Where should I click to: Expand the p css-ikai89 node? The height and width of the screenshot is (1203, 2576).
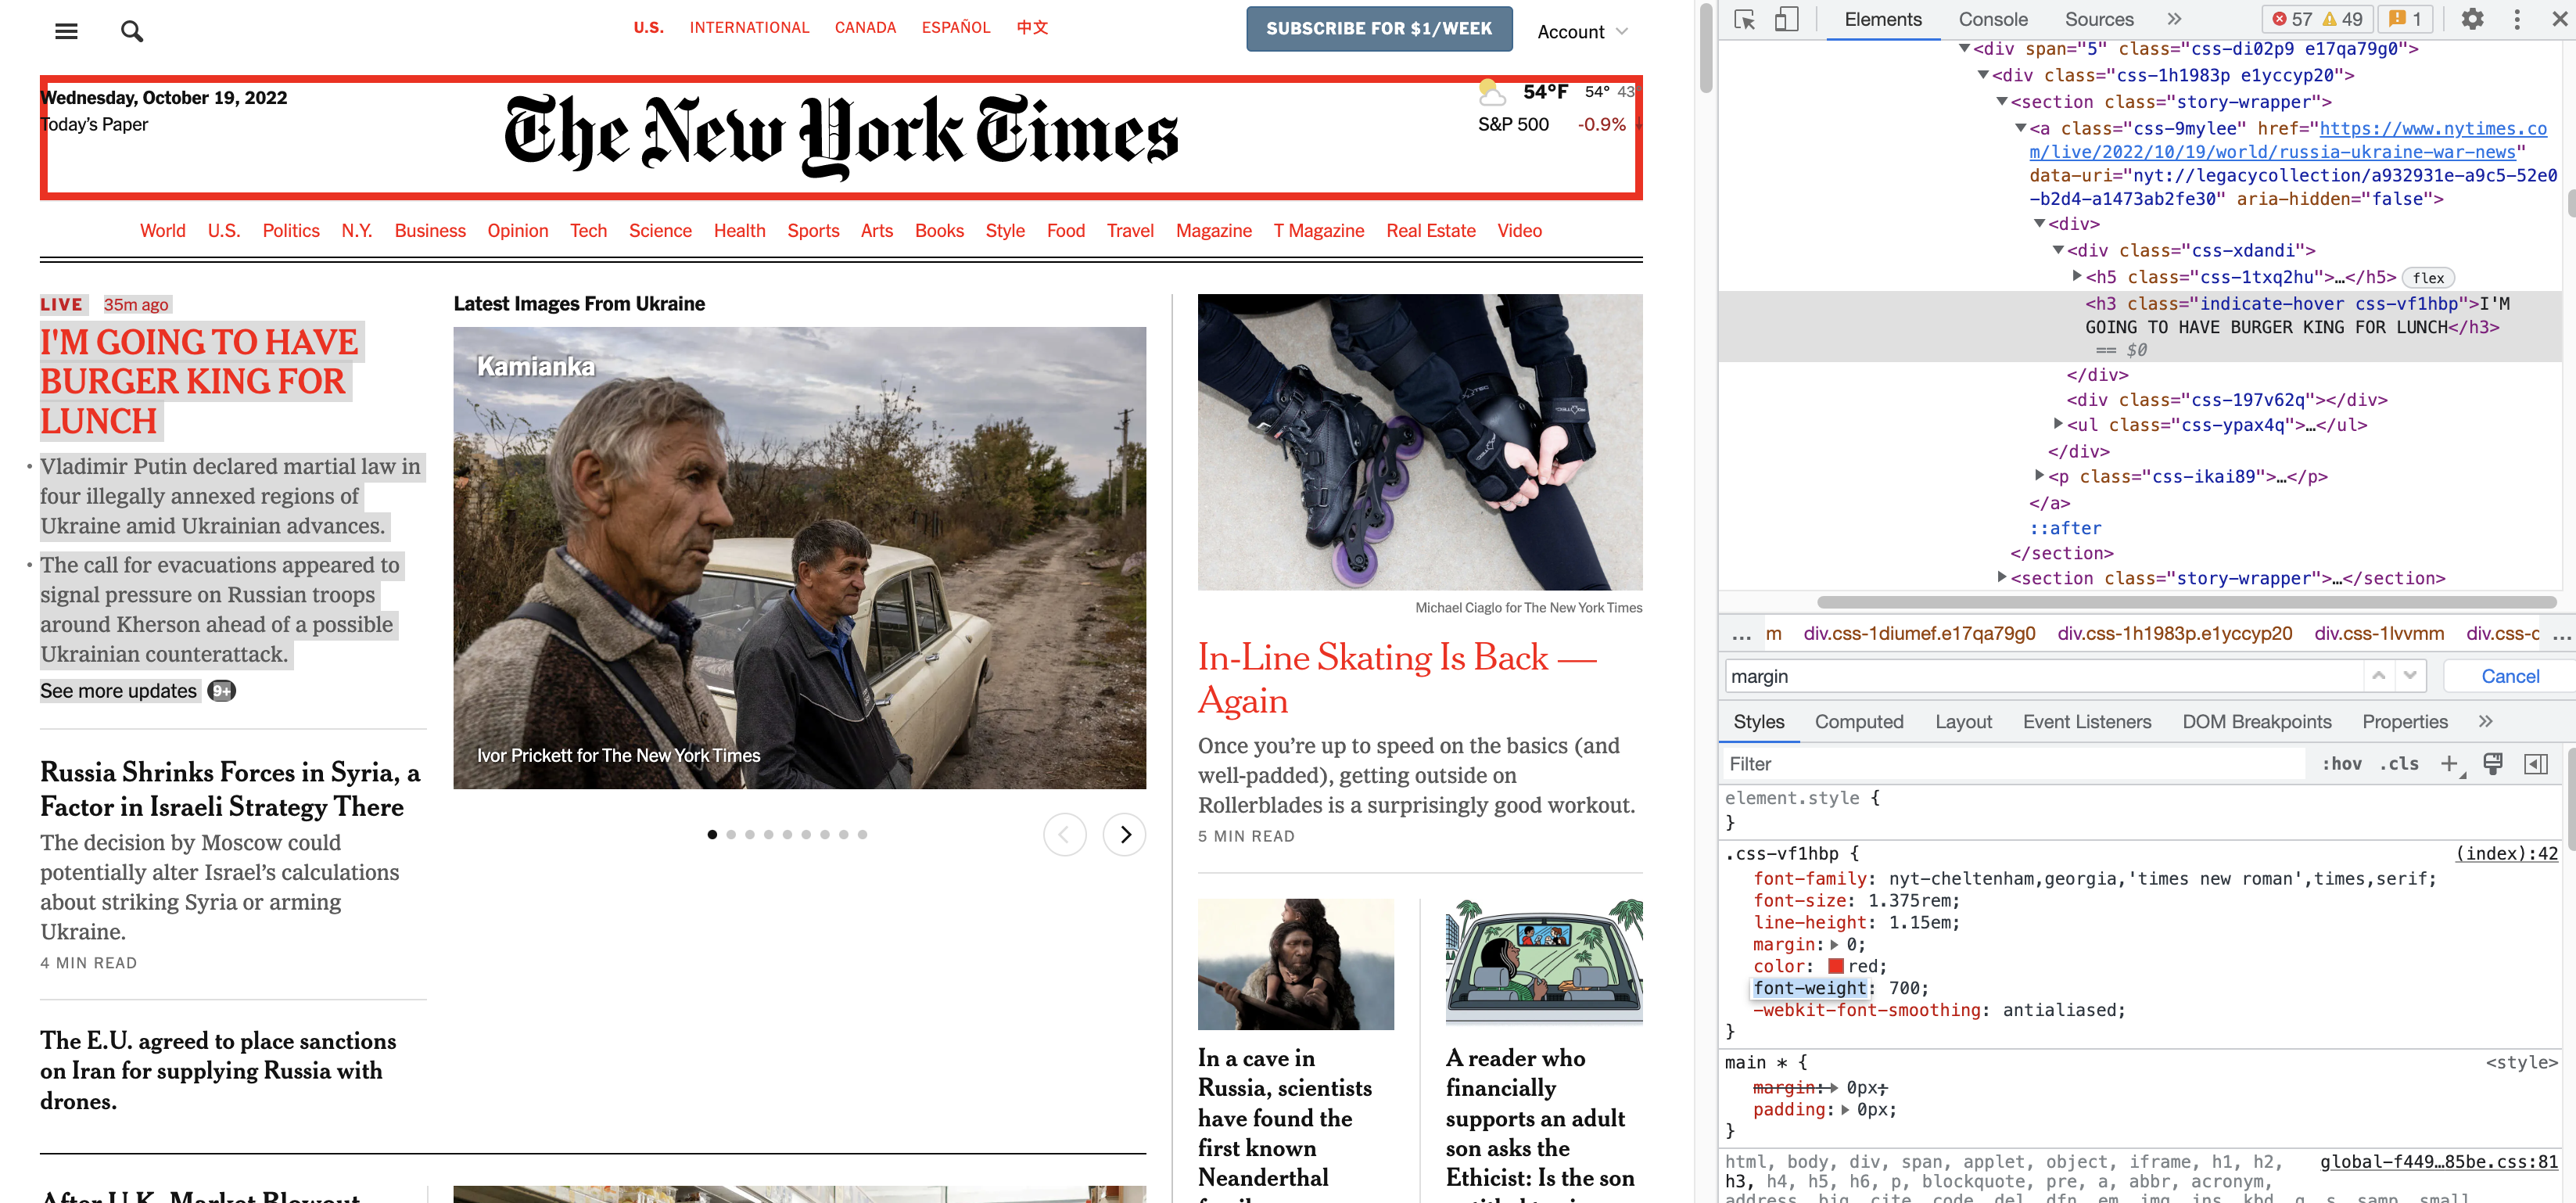pyautogui.click(x=2040, y=475)
